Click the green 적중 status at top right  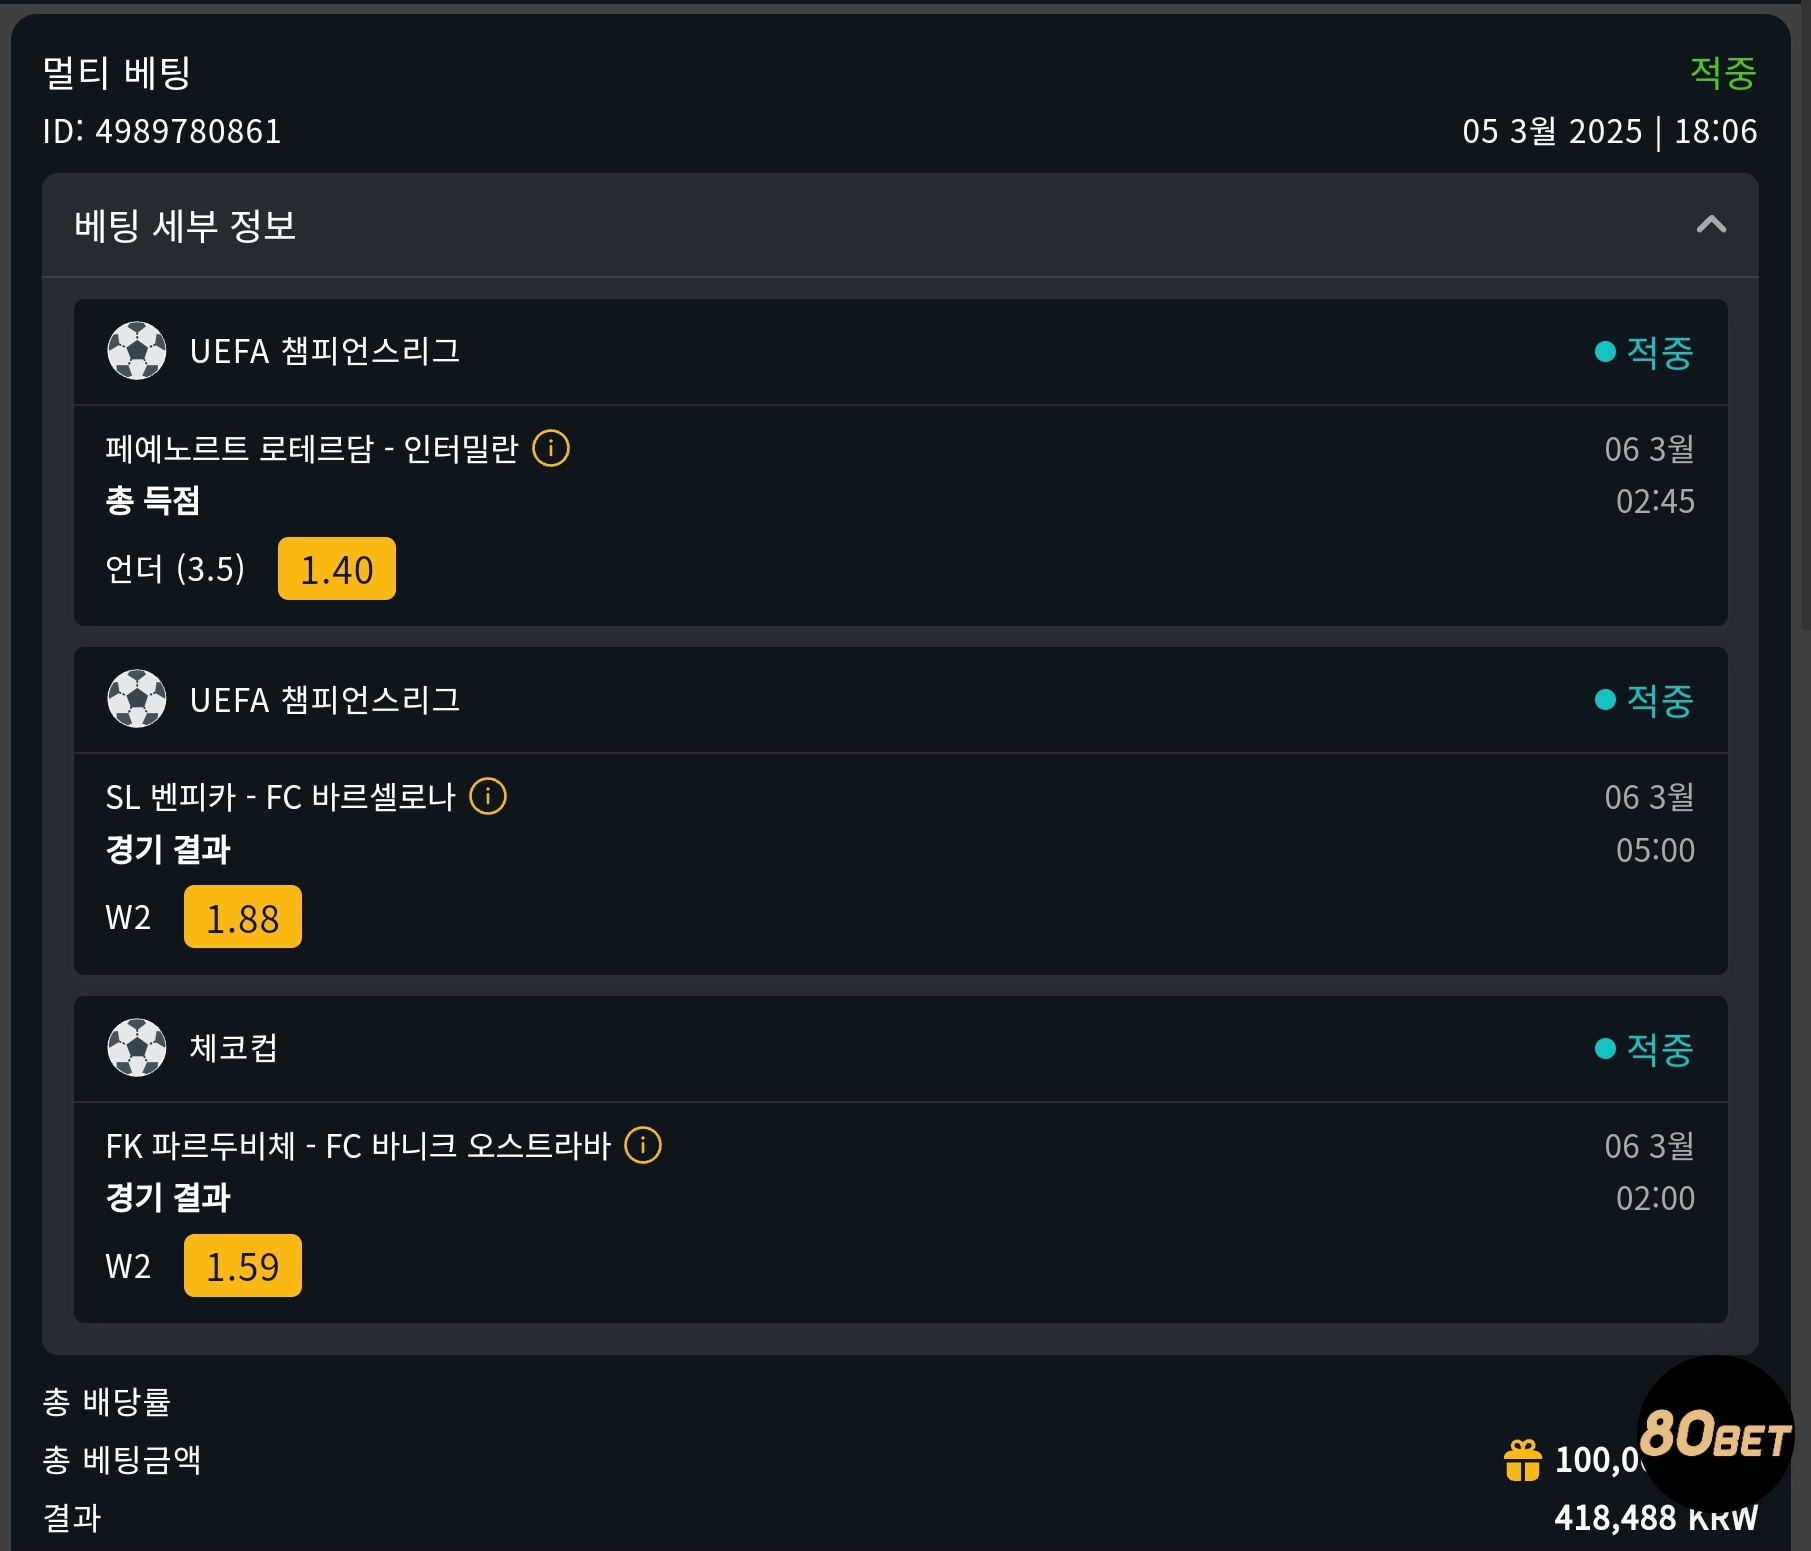point(1722,72)
